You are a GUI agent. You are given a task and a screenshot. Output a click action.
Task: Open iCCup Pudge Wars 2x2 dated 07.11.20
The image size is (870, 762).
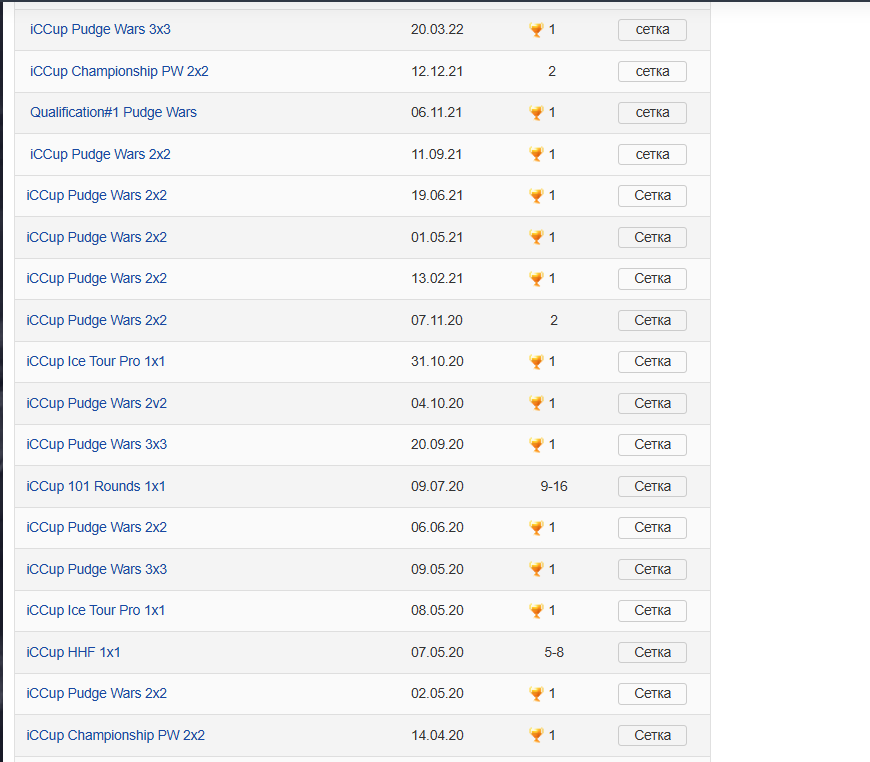coord(97,320)
